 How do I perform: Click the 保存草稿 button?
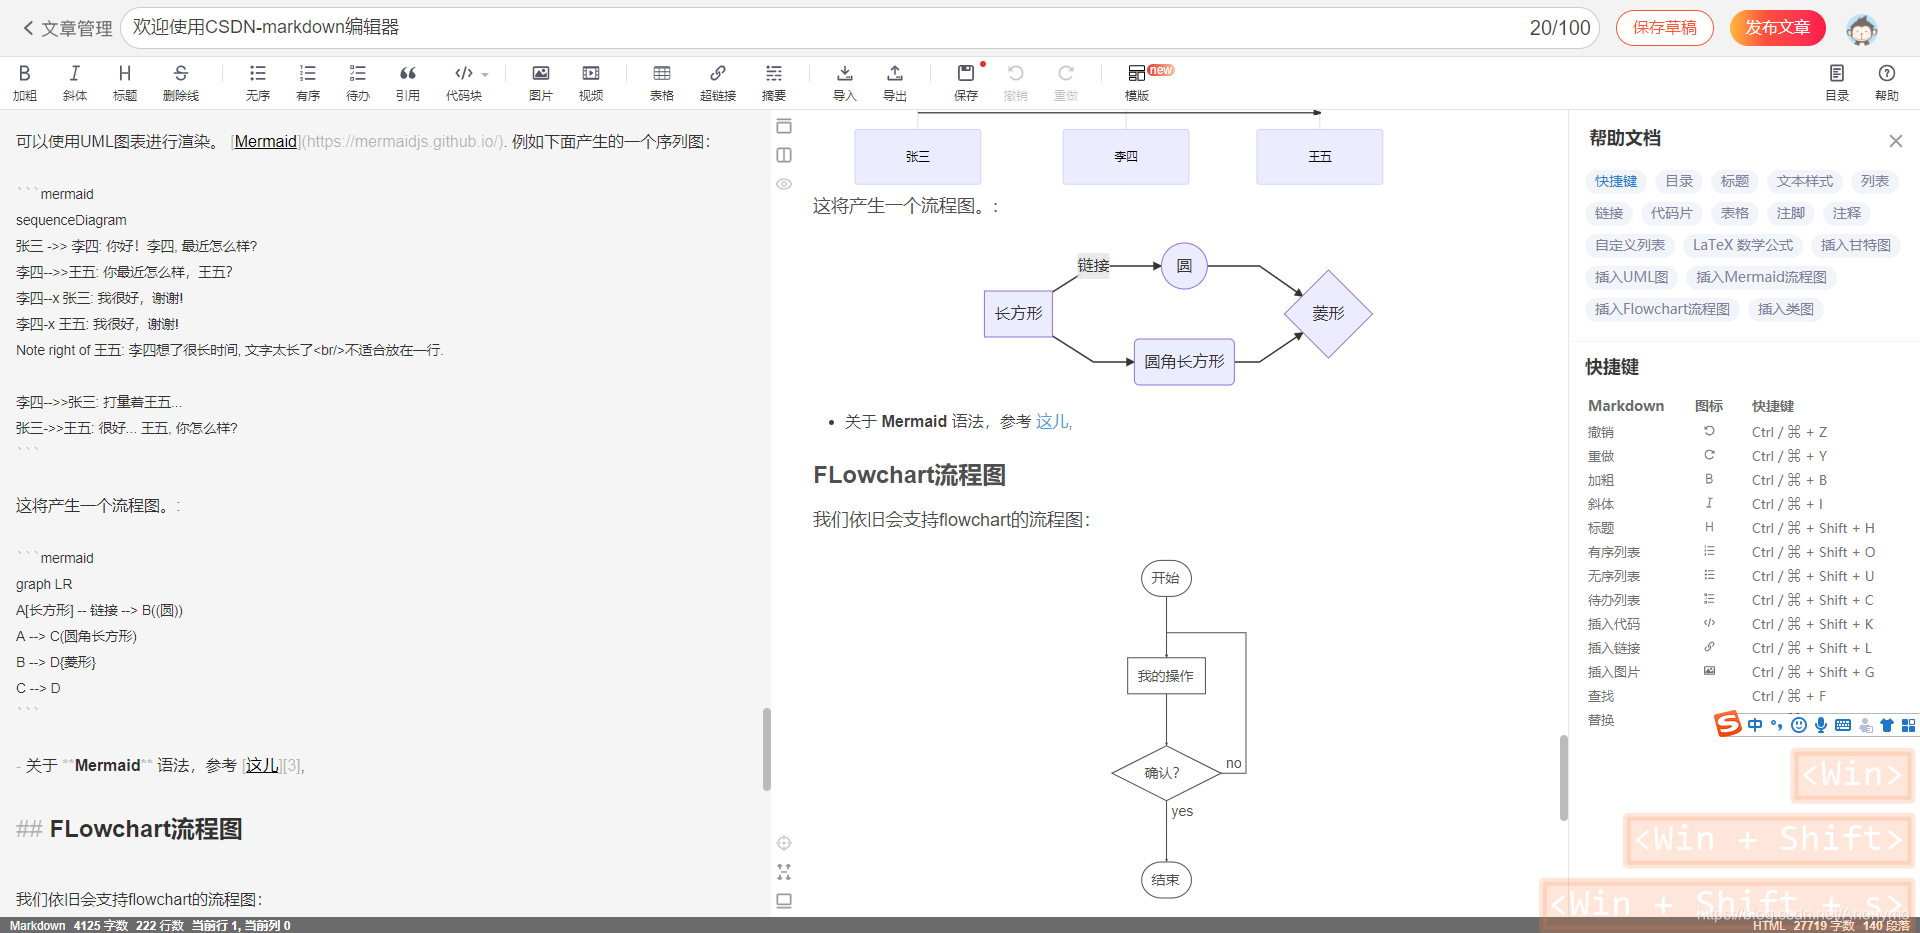tap(1665, 28)
